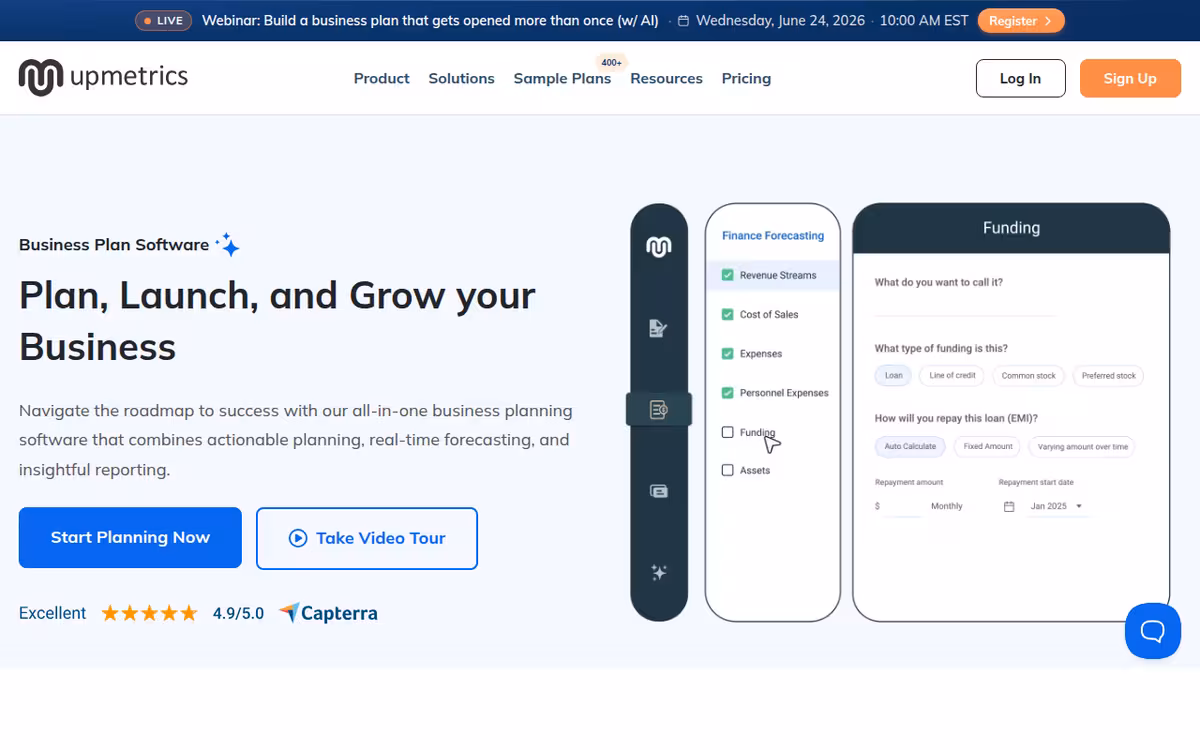
Task: Uncheck the Expenses checkbox
Action: tap(727, 353)
